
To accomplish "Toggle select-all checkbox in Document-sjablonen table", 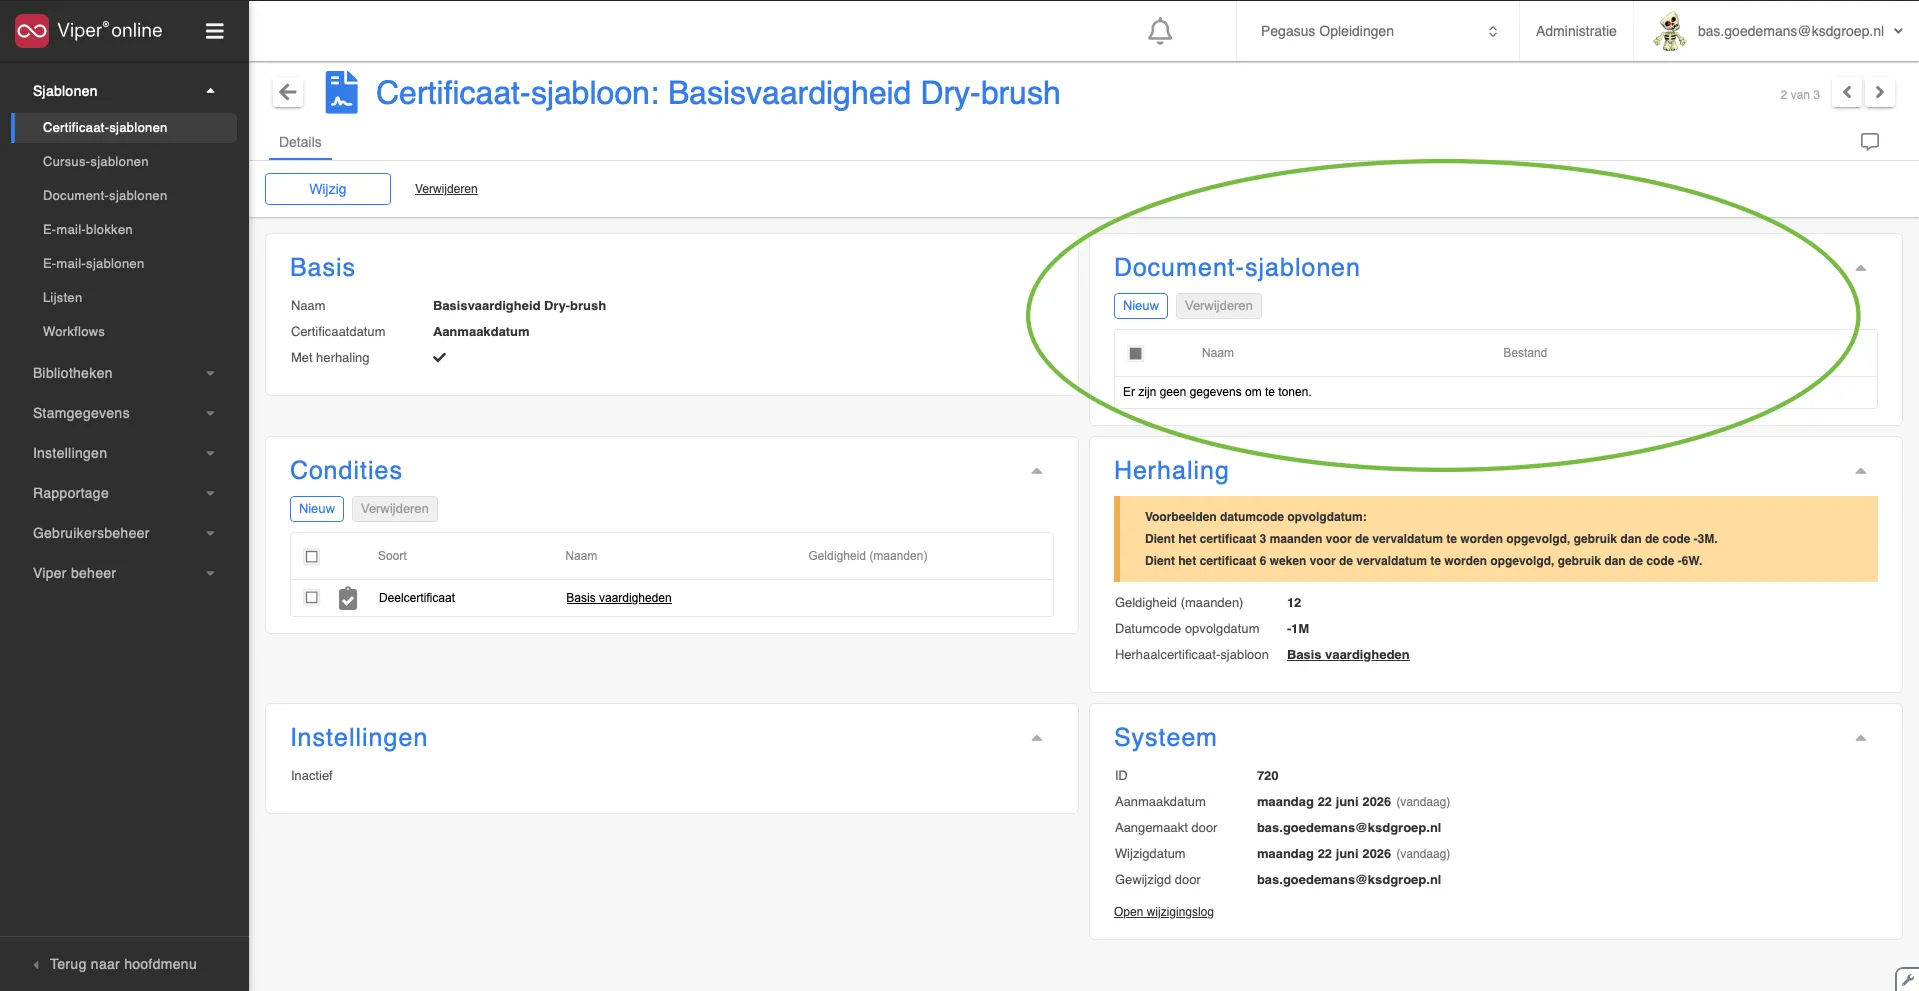I will (x=1136, y=353).
